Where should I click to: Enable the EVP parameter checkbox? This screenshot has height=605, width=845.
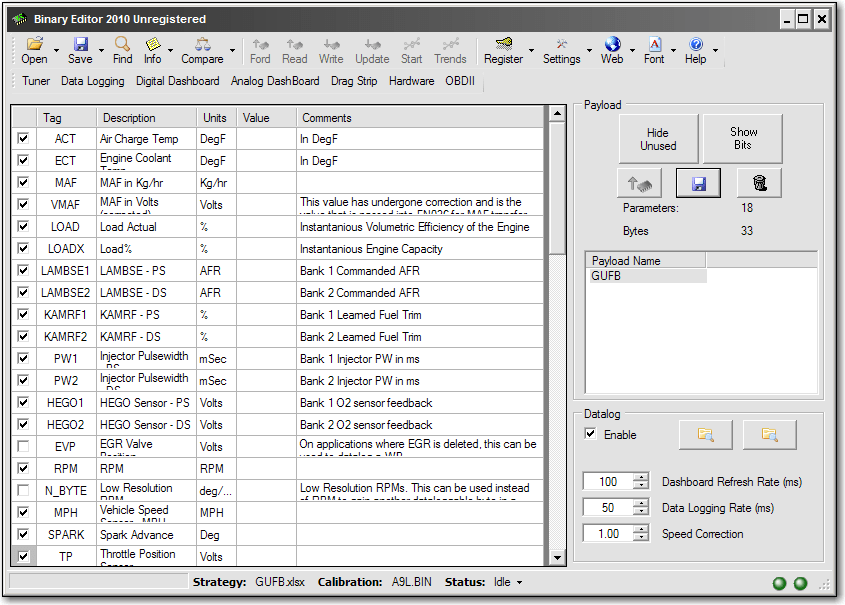tap(23, 446)
